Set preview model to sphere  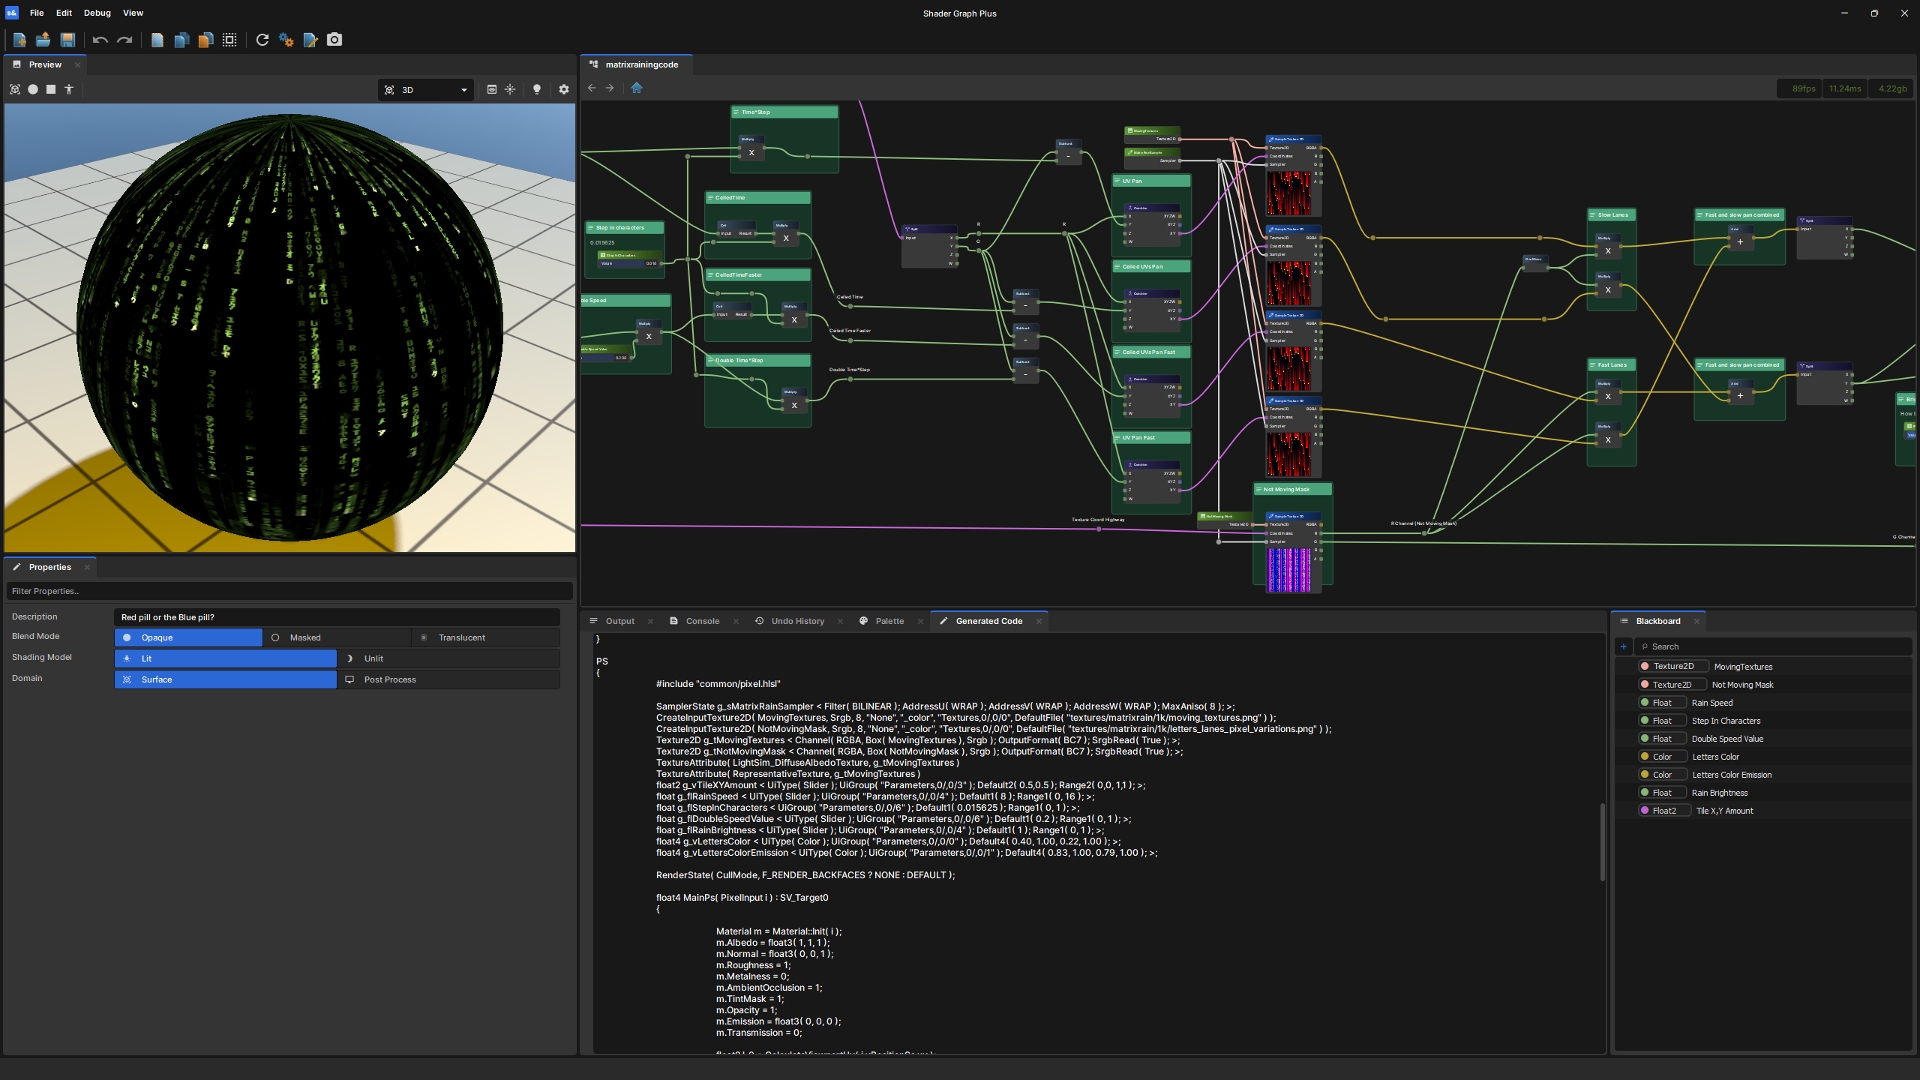[x=33, y=89]
